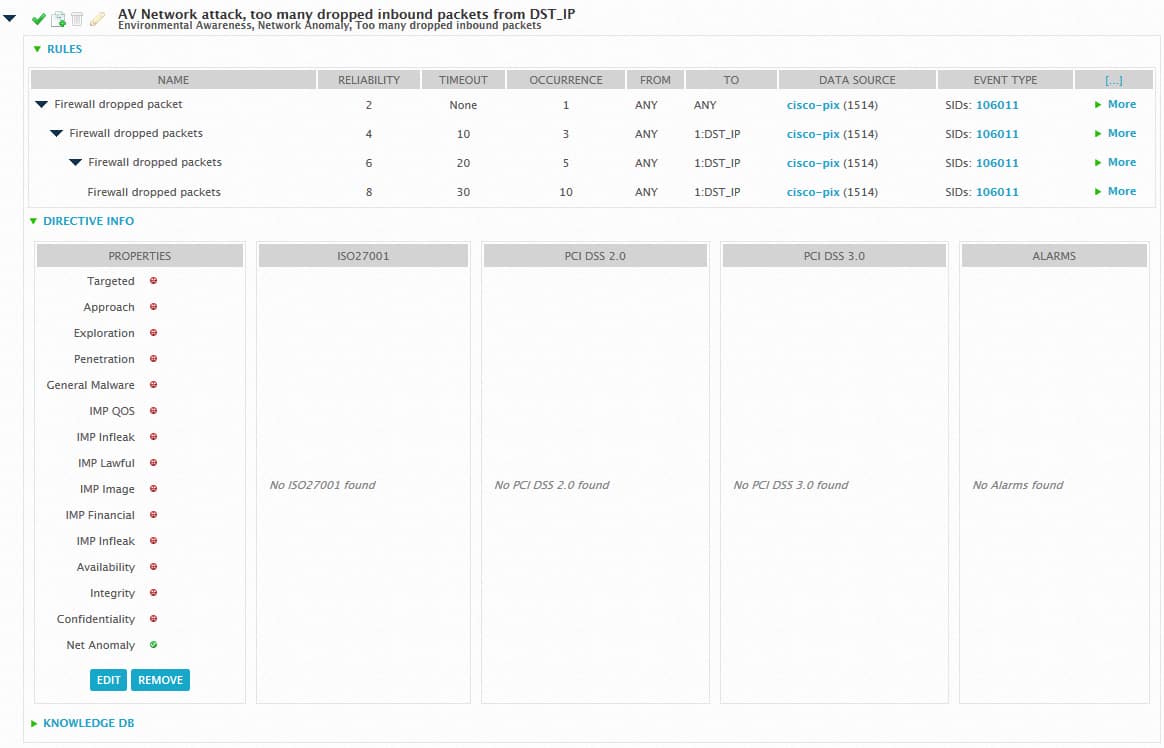This screenshot has height=748, width=1164.
Task: Click the [...] column options header
Action: click(1114, 80)
